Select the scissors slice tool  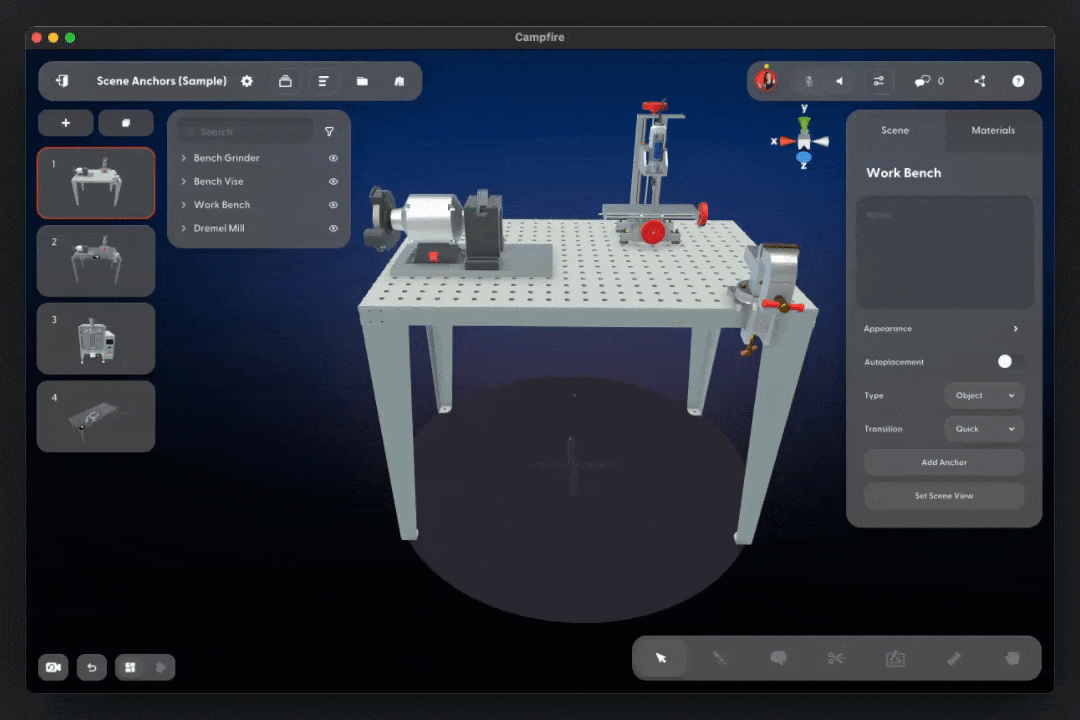click(x=836, y=658)
